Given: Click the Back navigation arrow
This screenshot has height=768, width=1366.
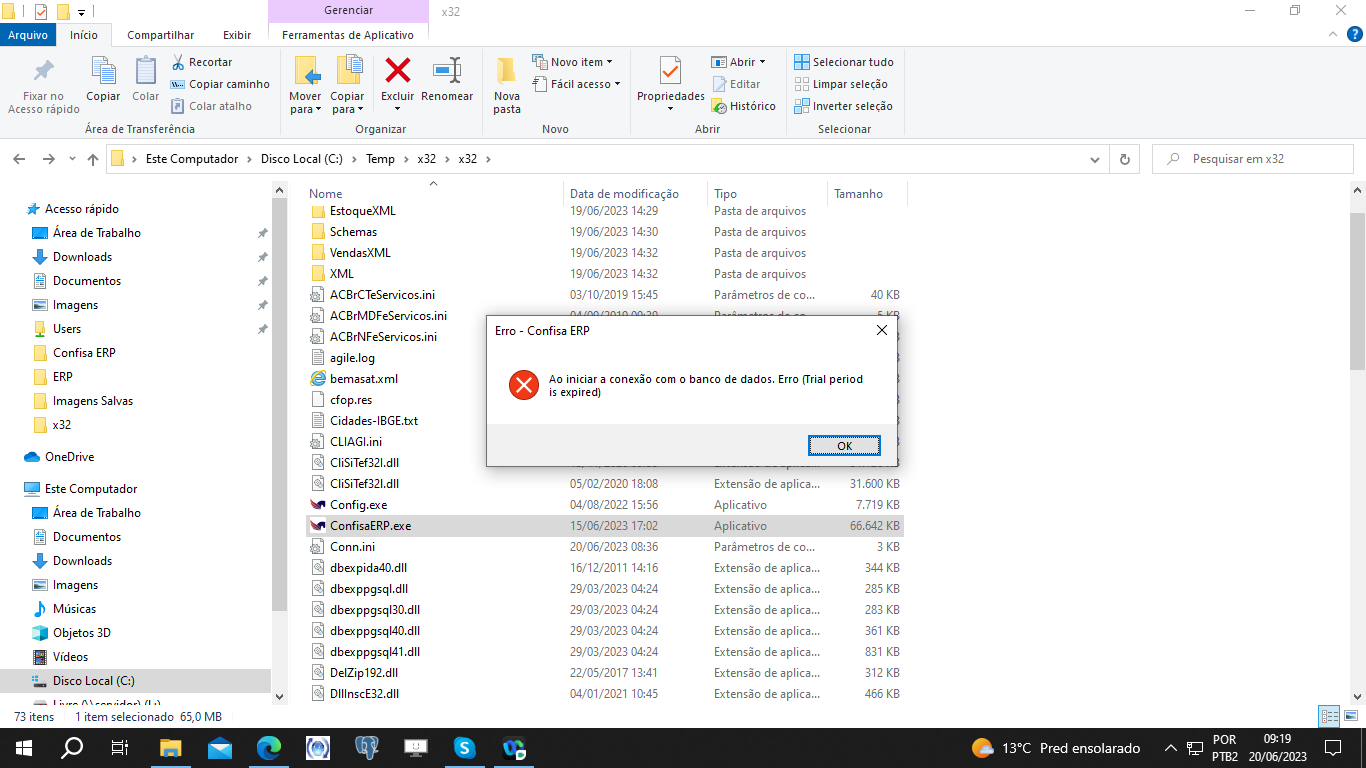Looking at the screenshot, I should (x=18, y=159).
